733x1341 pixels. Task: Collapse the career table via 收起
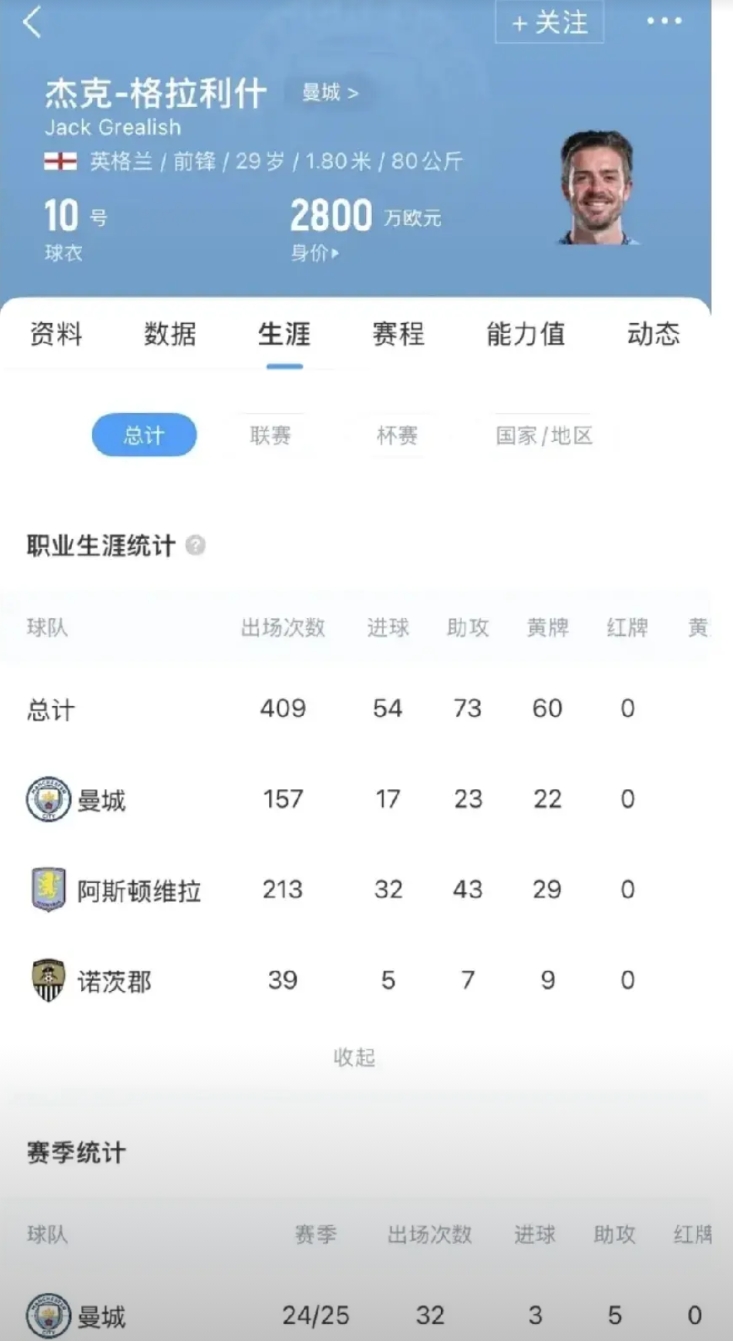pos(354,1057)
